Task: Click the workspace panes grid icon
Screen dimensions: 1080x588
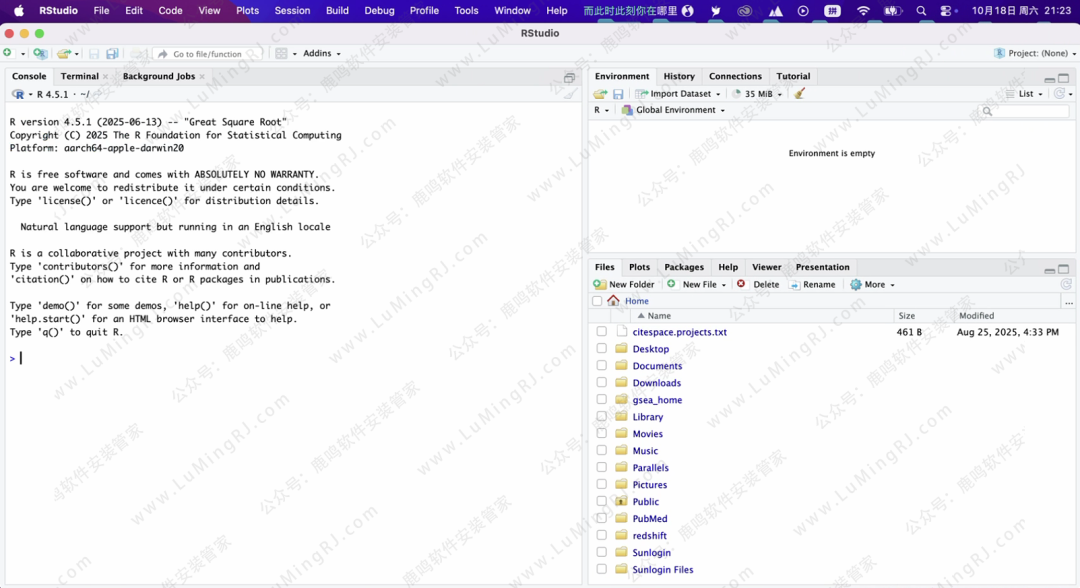Action: [x=282, y=54]
